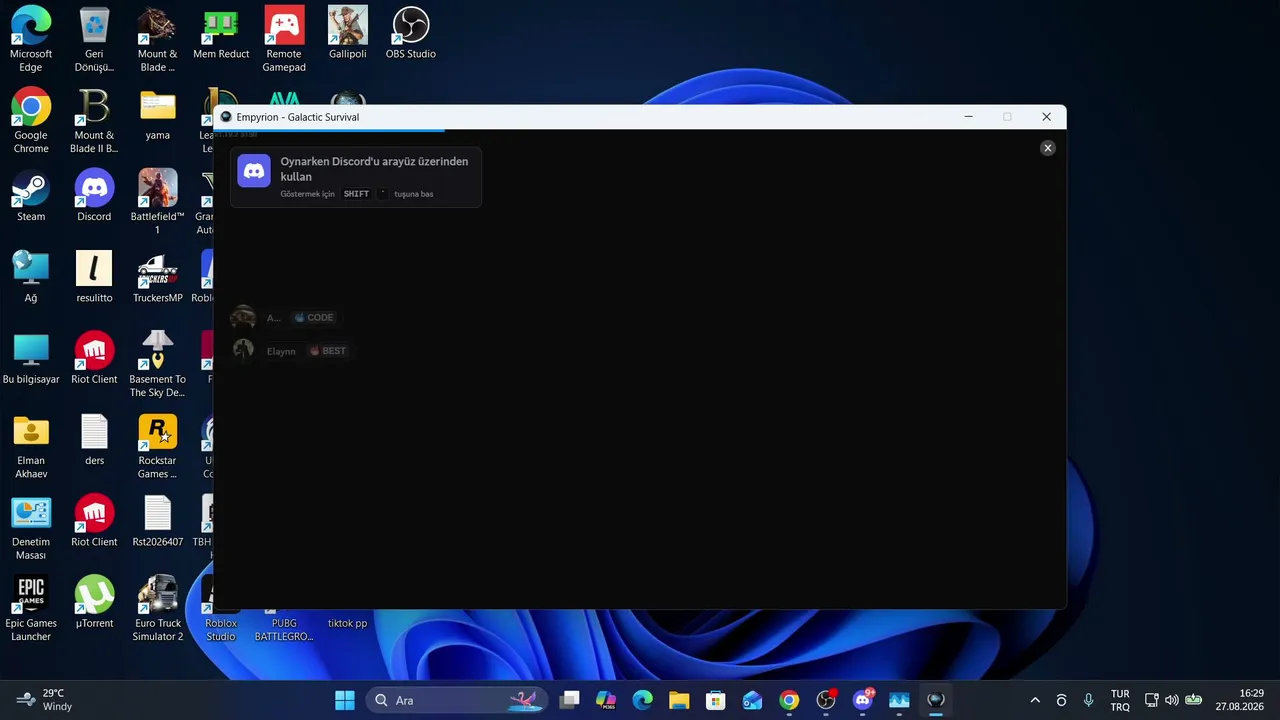1280x720 pixels.
Task: Select the Gallipoli game shortcut
Action: [348, 33]
